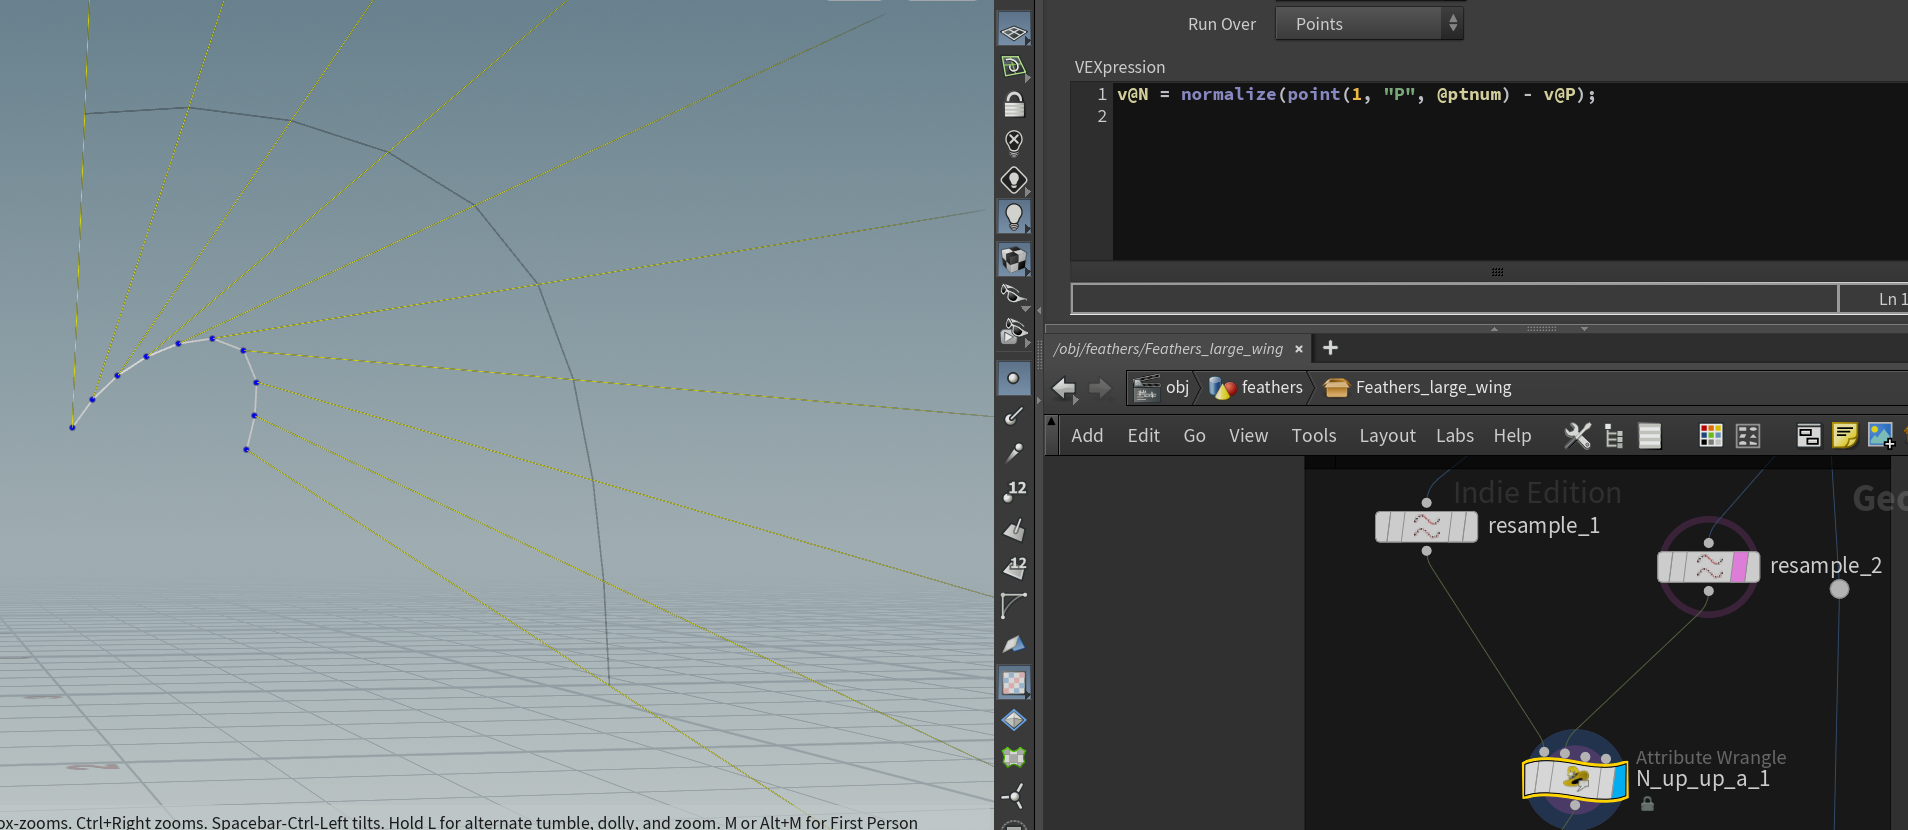Select the resample_1 node
1908x830 pixels.
pyautogui.click(x=1426, y=527)
